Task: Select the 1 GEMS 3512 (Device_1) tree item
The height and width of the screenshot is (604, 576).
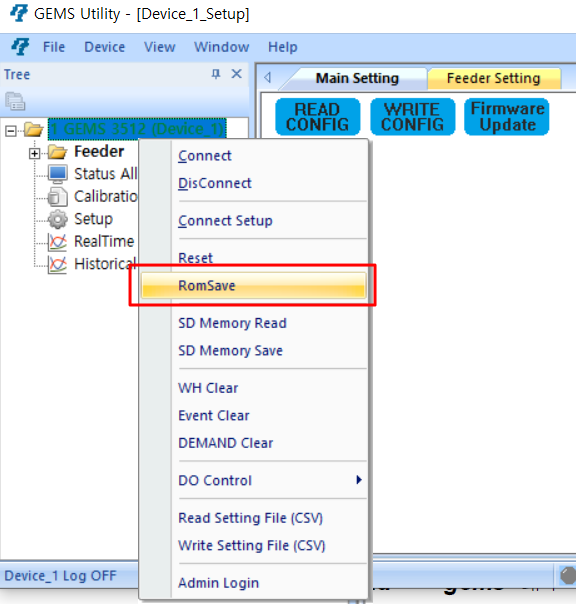Action: (x=137, y=129)
